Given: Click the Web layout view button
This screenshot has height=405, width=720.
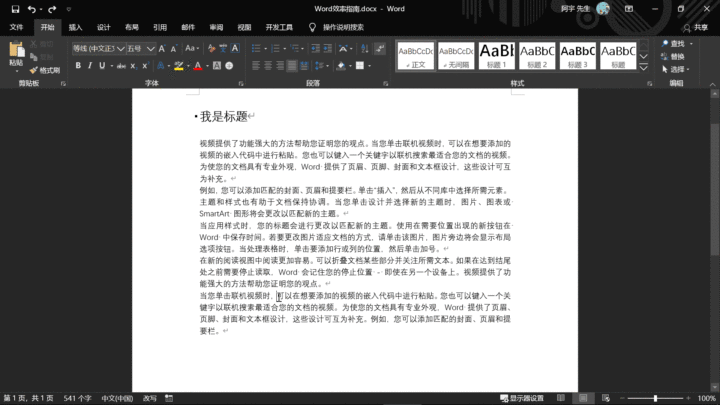Looking at the screenshot, I should click(x=606, y=398).
